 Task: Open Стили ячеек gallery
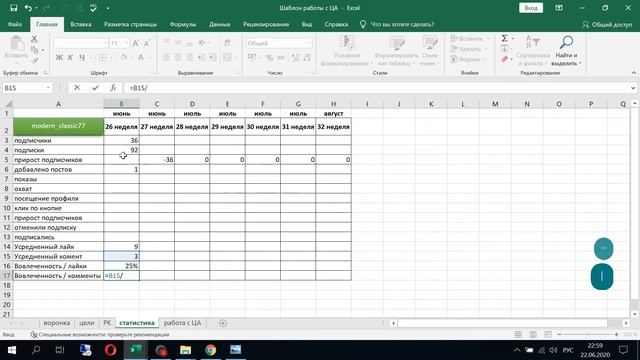[429, 51]
